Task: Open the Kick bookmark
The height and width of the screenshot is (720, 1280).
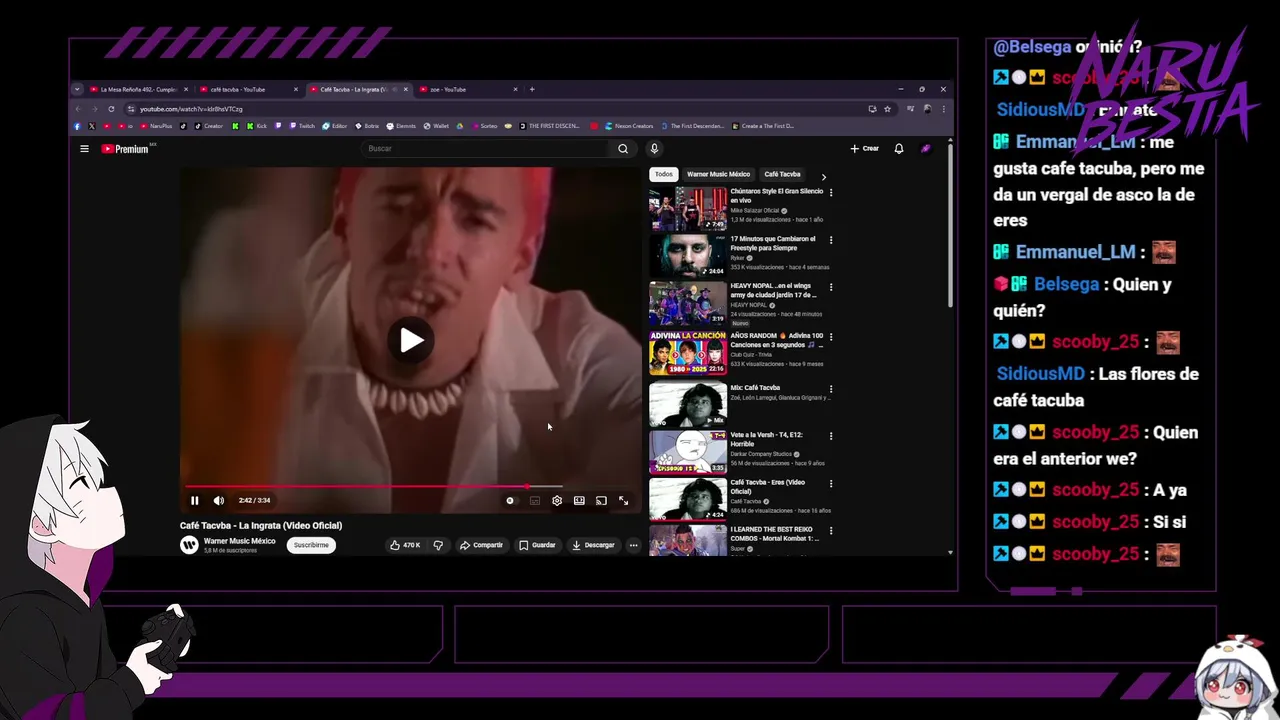Action: 256,126
